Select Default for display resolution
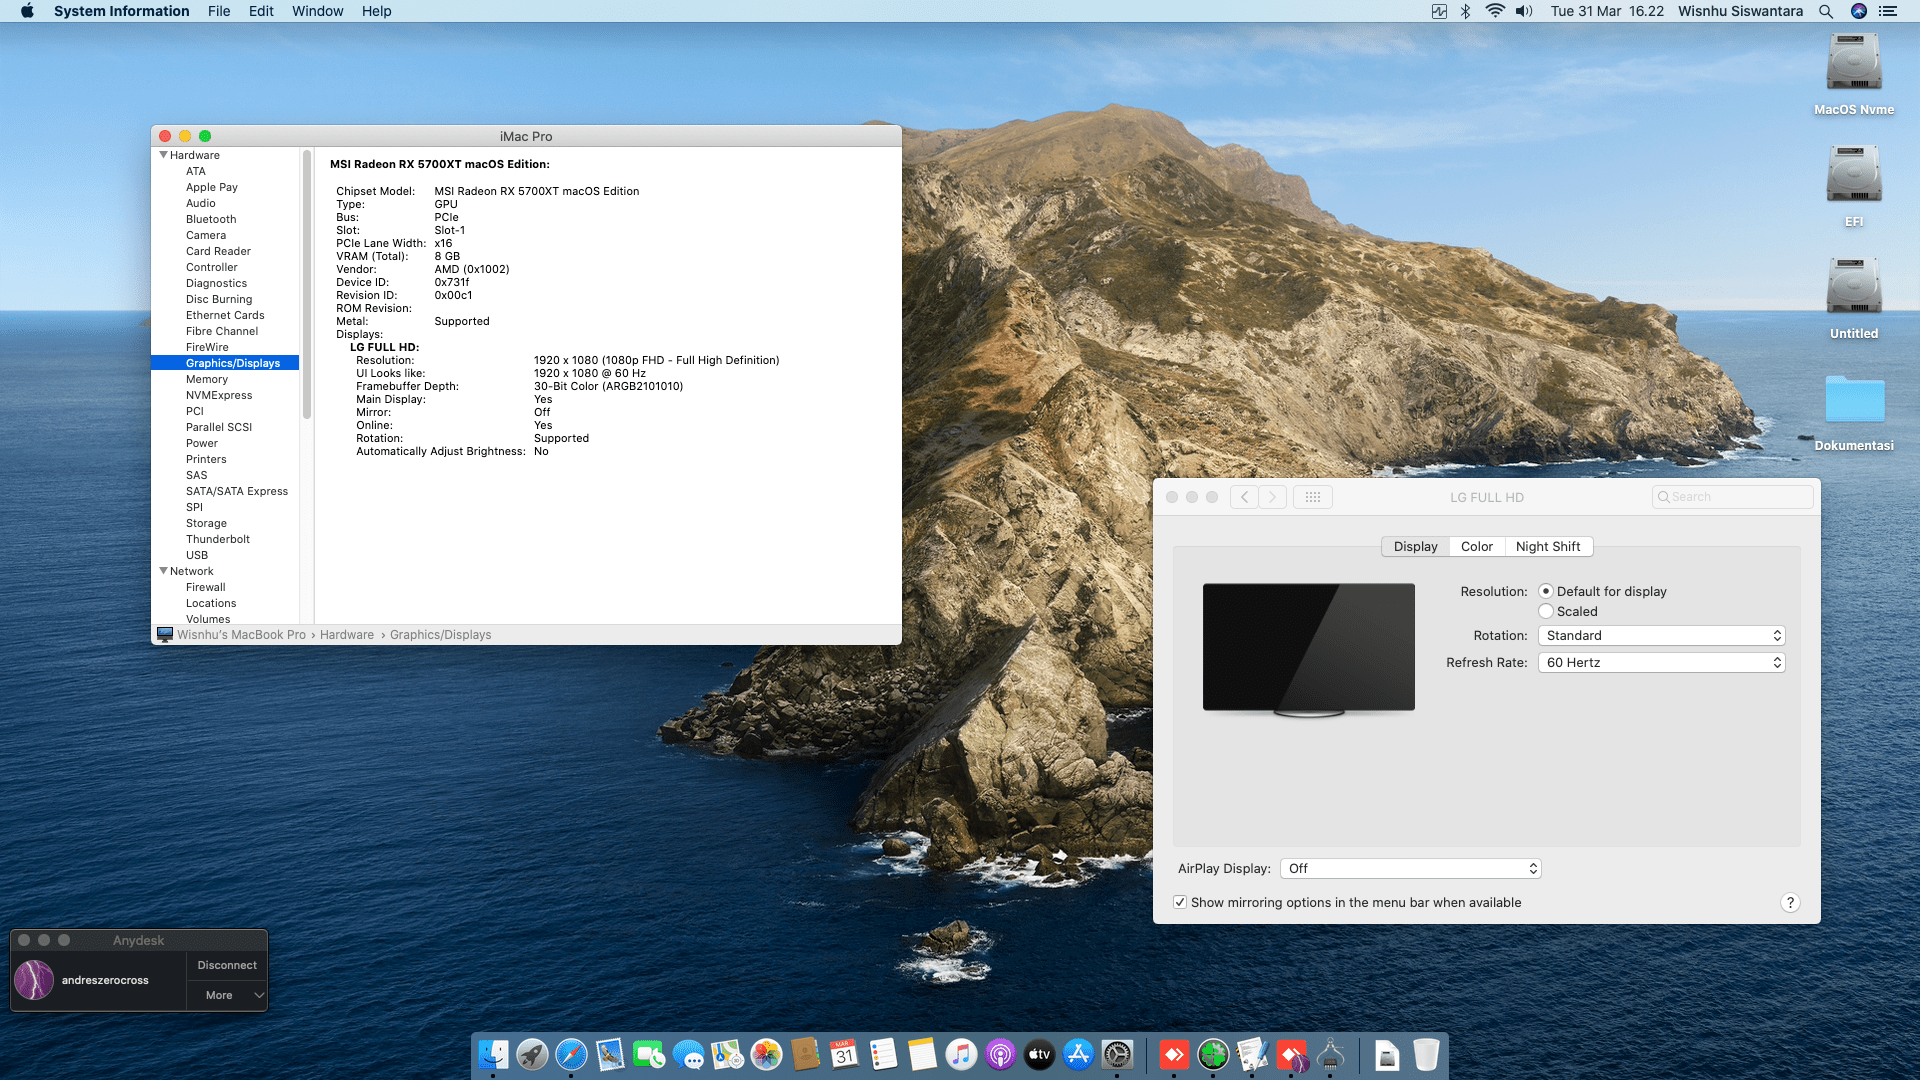 1546,592
